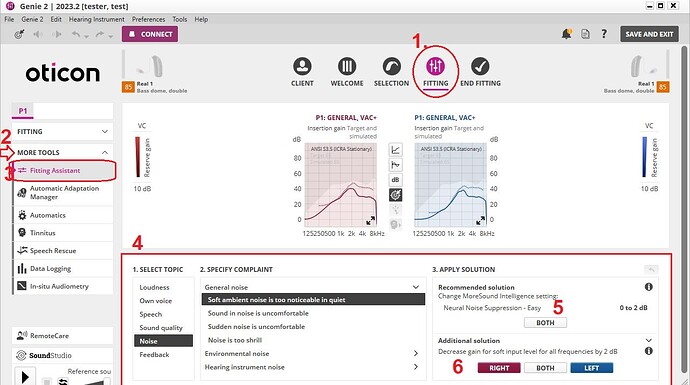The width and height of the screenshot is (690, 385).
Task: Click the detect instrument toolbar icon
Action: coord(19,34)
